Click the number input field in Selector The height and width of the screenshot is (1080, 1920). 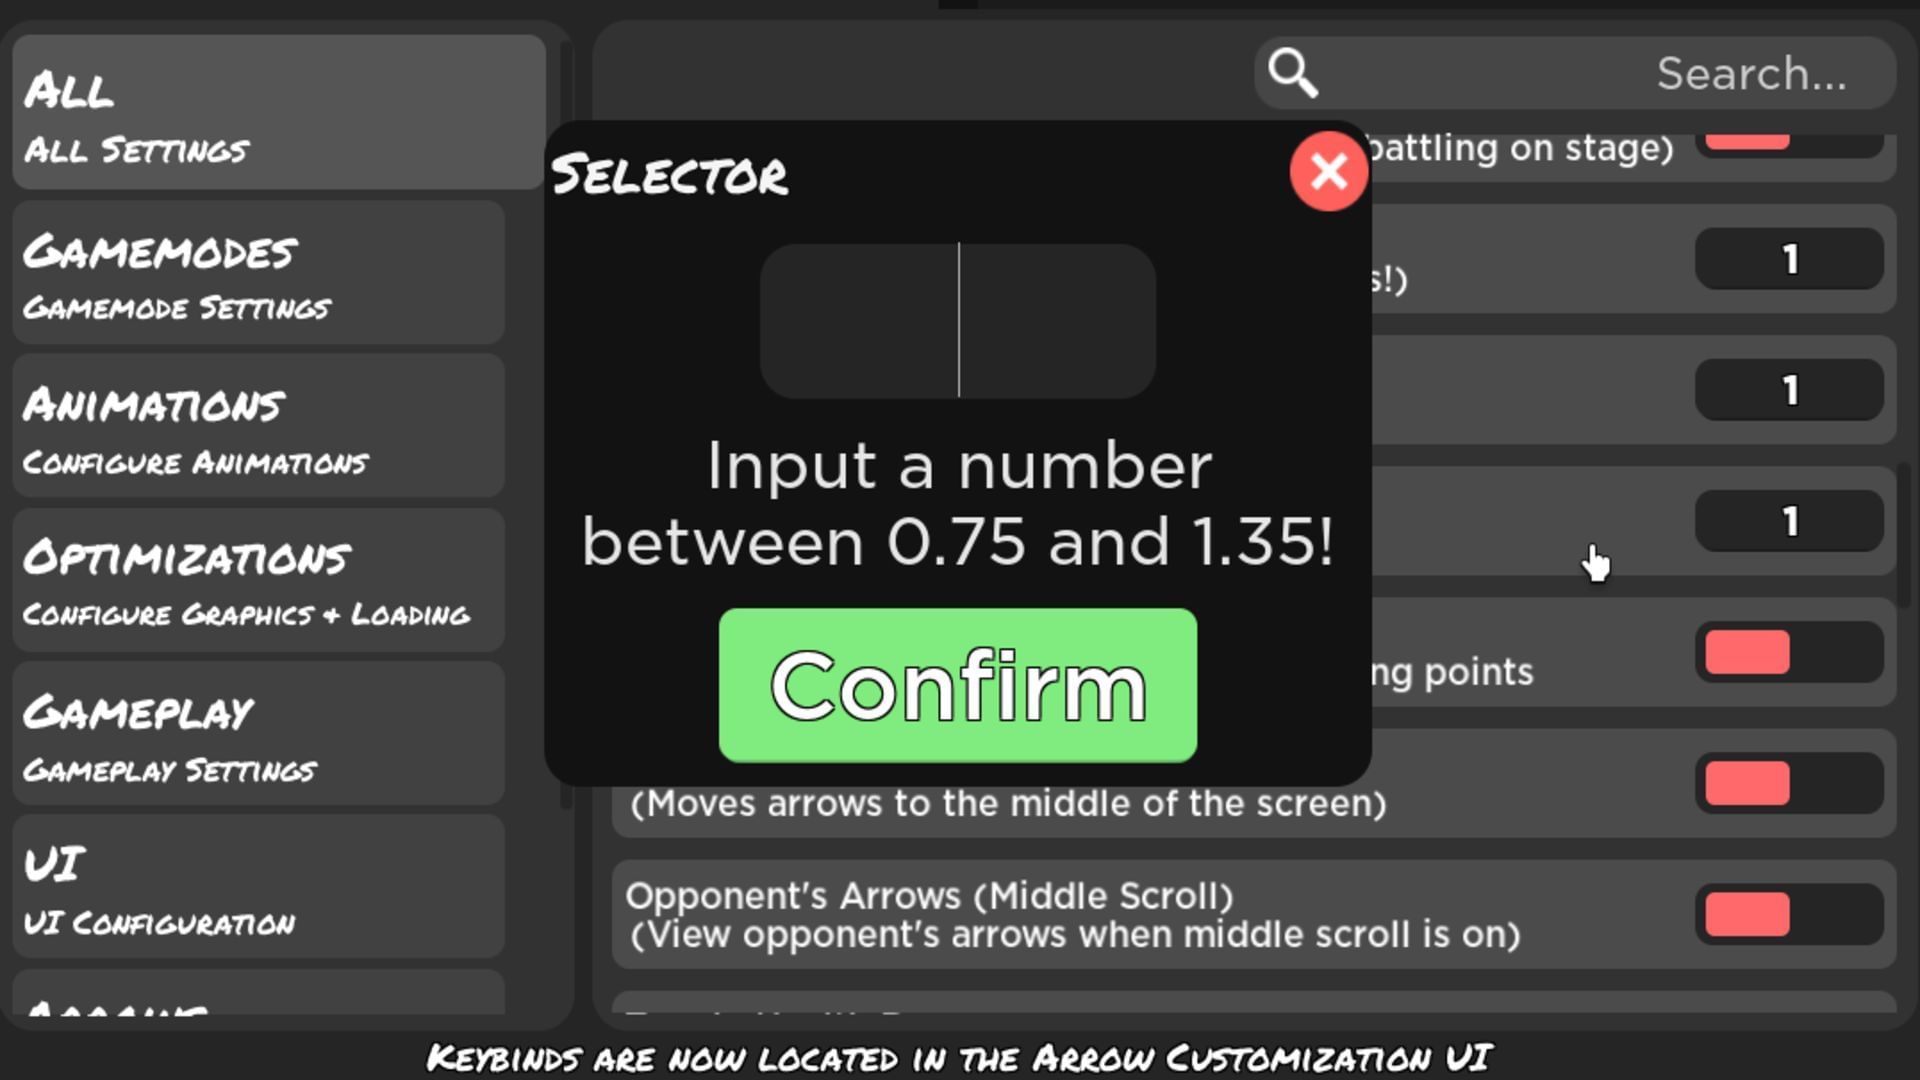tap(957, 320)
